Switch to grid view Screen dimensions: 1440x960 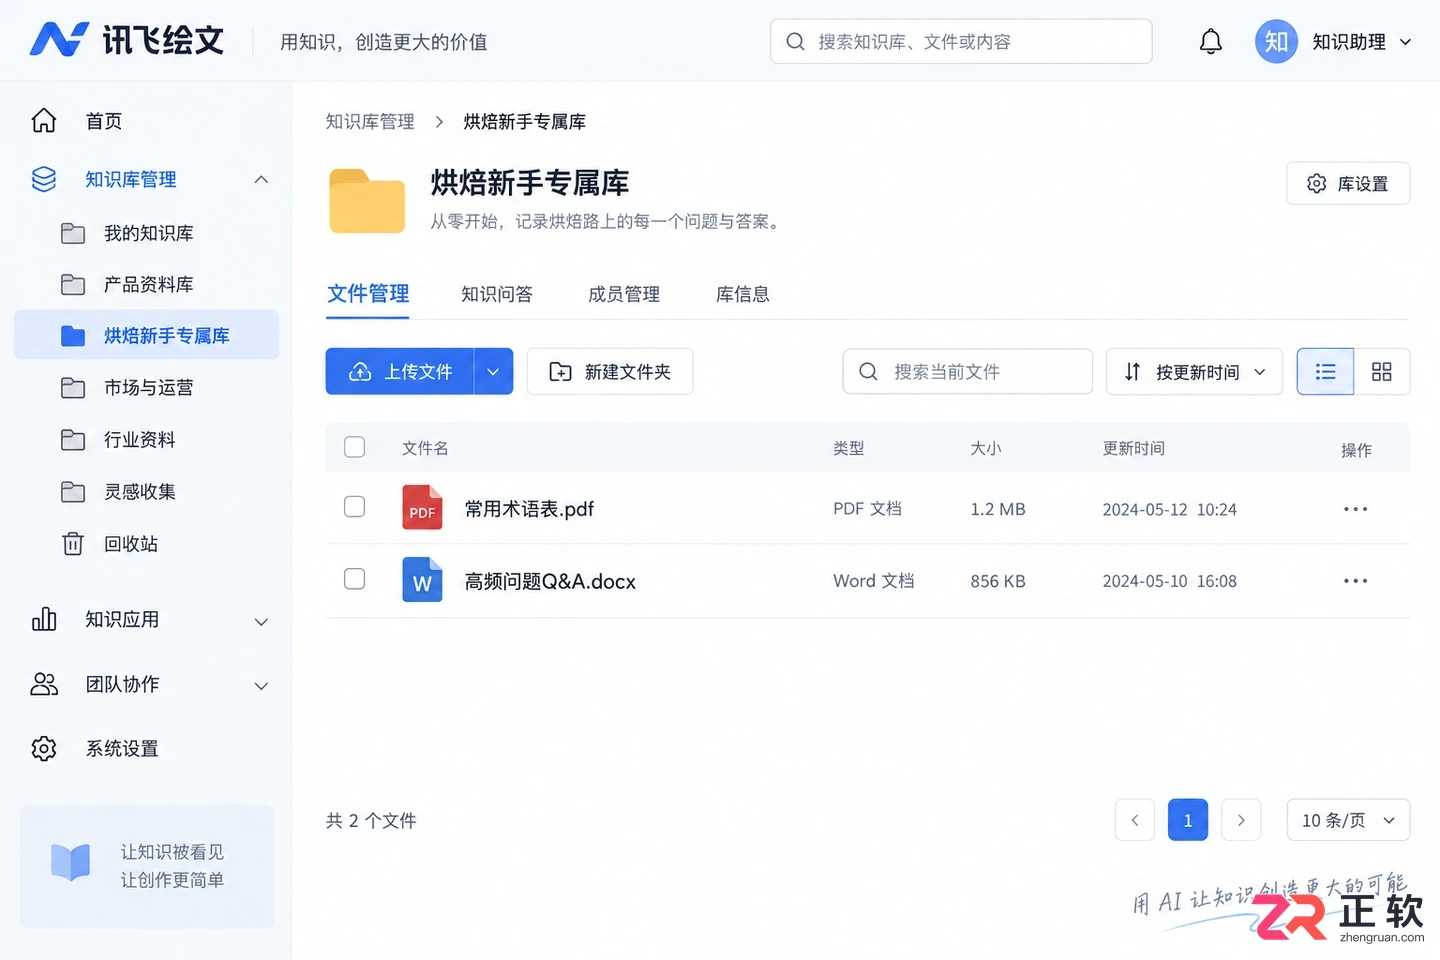(1382, 371)
